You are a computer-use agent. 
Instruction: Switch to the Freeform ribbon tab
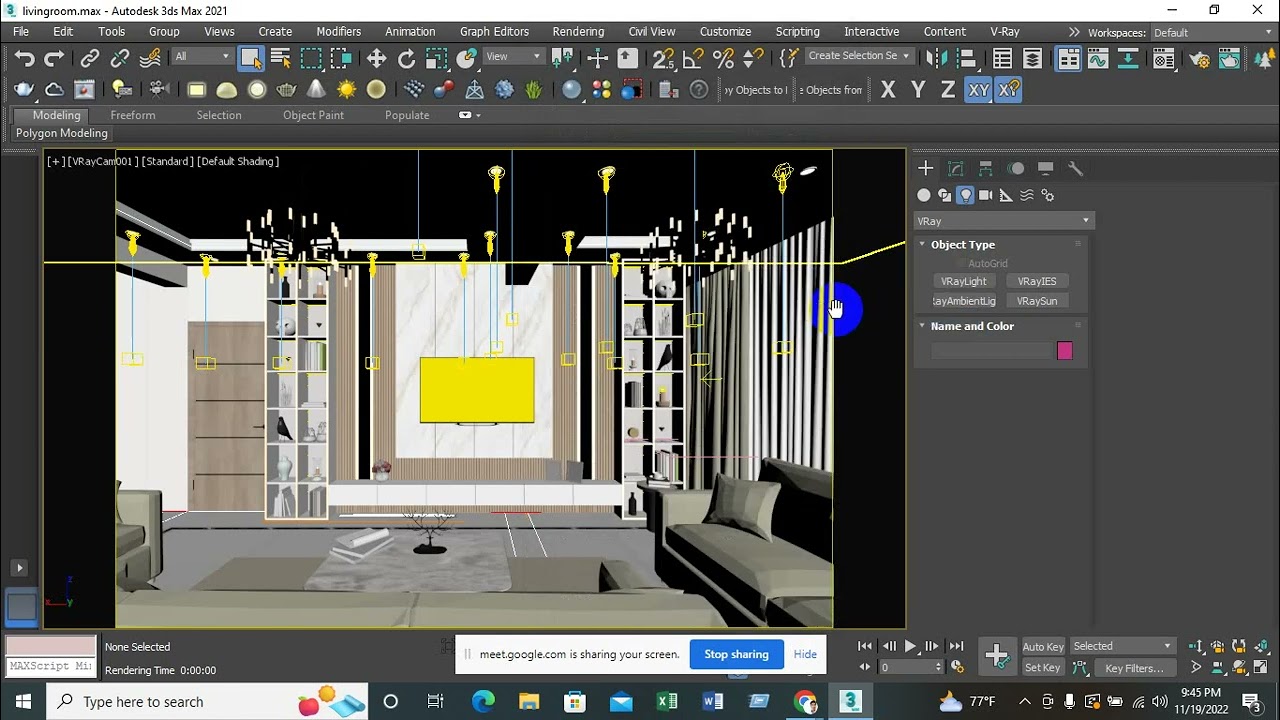pyautogui.click(x=133, y=115)
